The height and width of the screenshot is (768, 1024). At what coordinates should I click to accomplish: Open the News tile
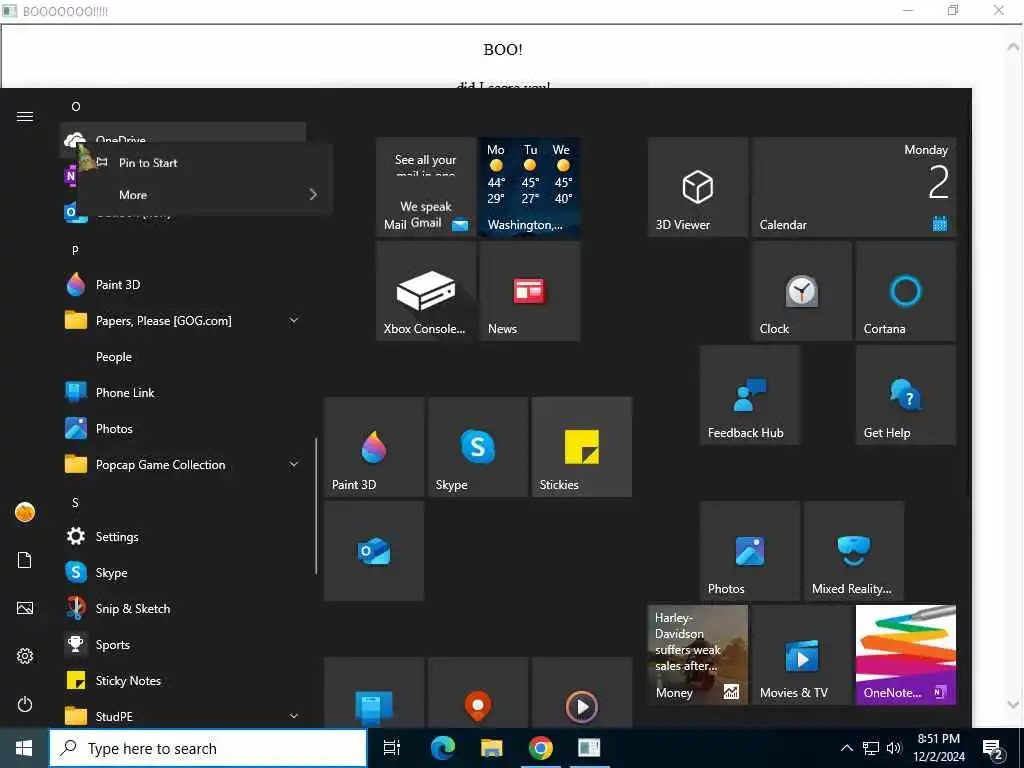530,291
